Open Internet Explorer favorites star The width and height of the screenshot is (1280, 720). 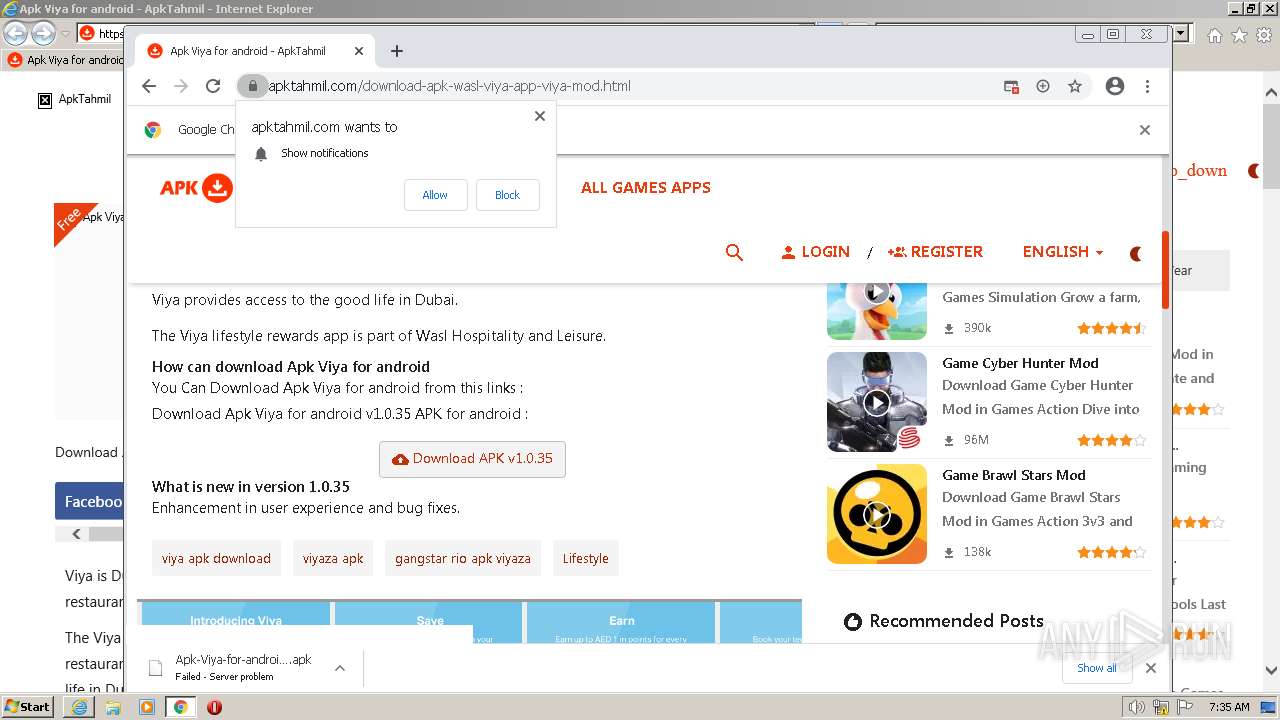click(1239, 35)
